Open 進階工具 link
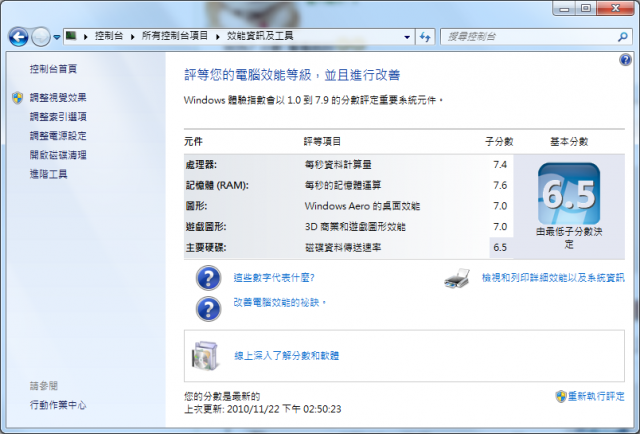The height and width of the screenshot is (434, 640). (x=49, y=174)
